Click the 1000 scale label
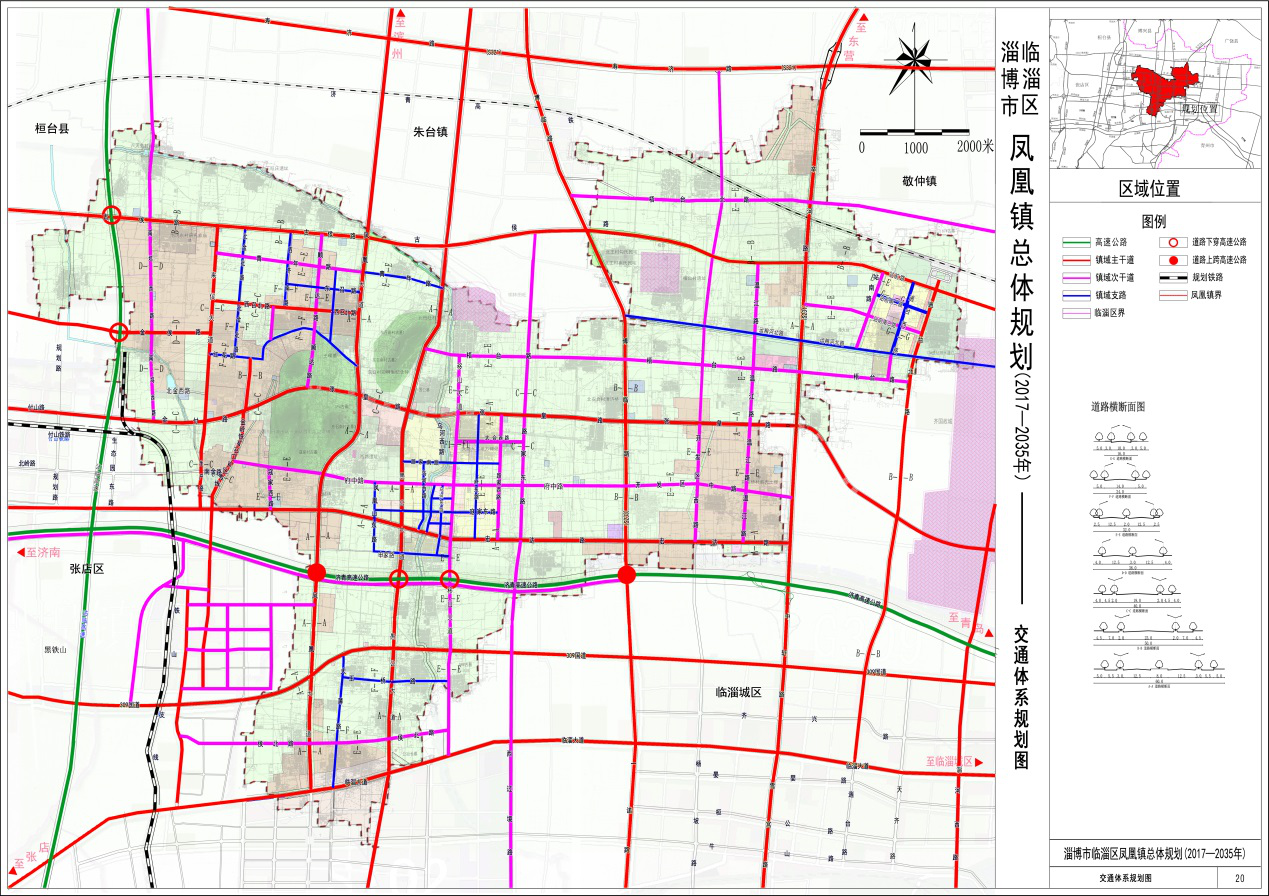This screenshot has height=896, width=1269. tap(915, 146)
